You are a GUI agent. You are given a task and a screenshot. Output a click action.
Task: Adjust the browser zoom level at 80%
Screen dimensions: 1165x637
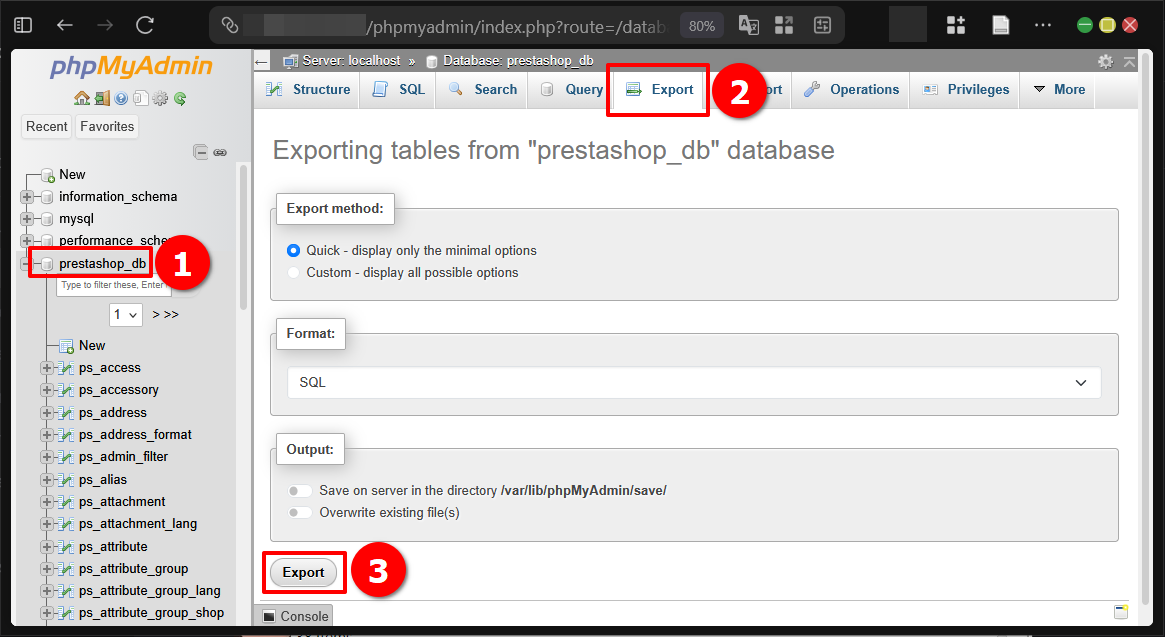[701, 25]
